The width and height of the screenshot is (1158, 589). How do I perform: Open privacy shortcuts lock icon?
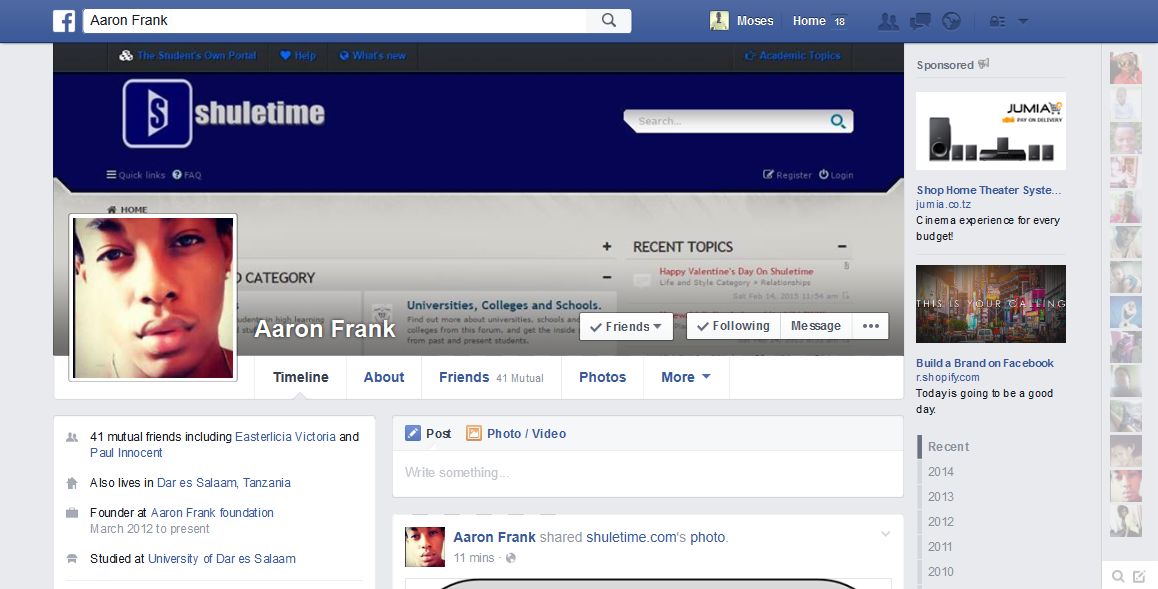point(997,21)
